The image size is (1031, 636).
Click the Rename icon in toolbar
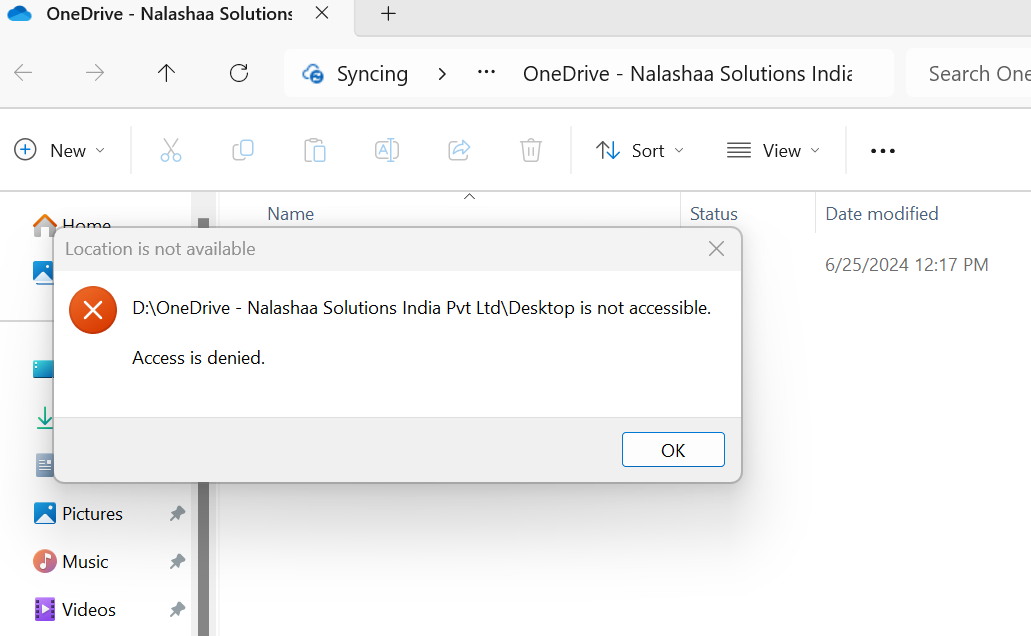387,151
